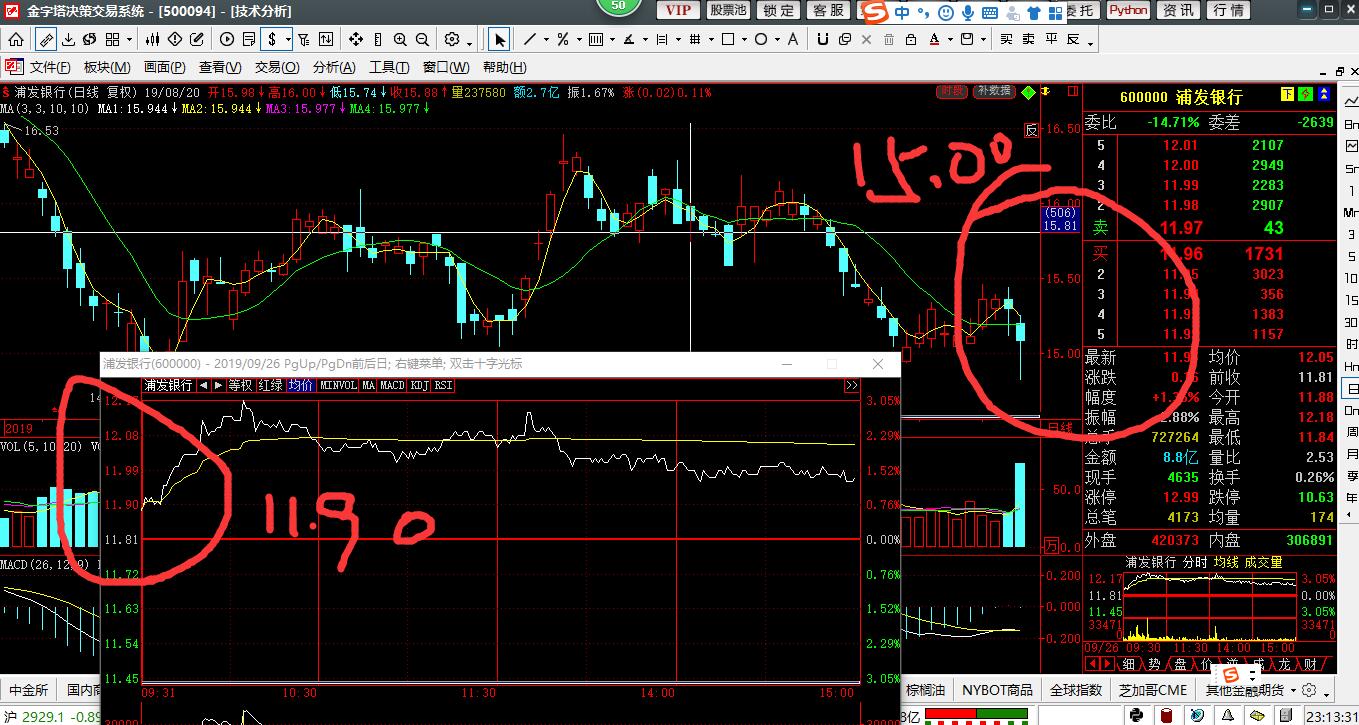Open the filter funnel icon

click(304, 39)
